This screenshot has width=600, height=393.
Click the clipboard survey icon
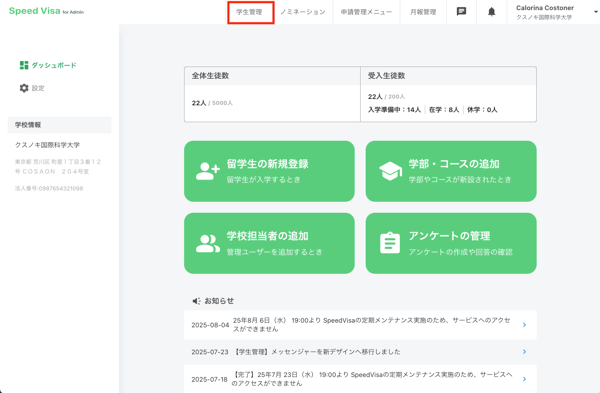coord(390,243)
